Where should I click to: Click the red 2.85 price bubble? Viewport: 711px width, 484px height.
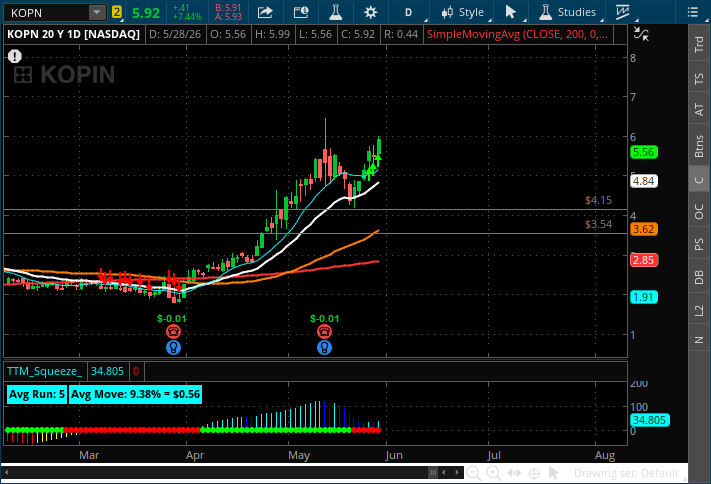tap(643, 260)
